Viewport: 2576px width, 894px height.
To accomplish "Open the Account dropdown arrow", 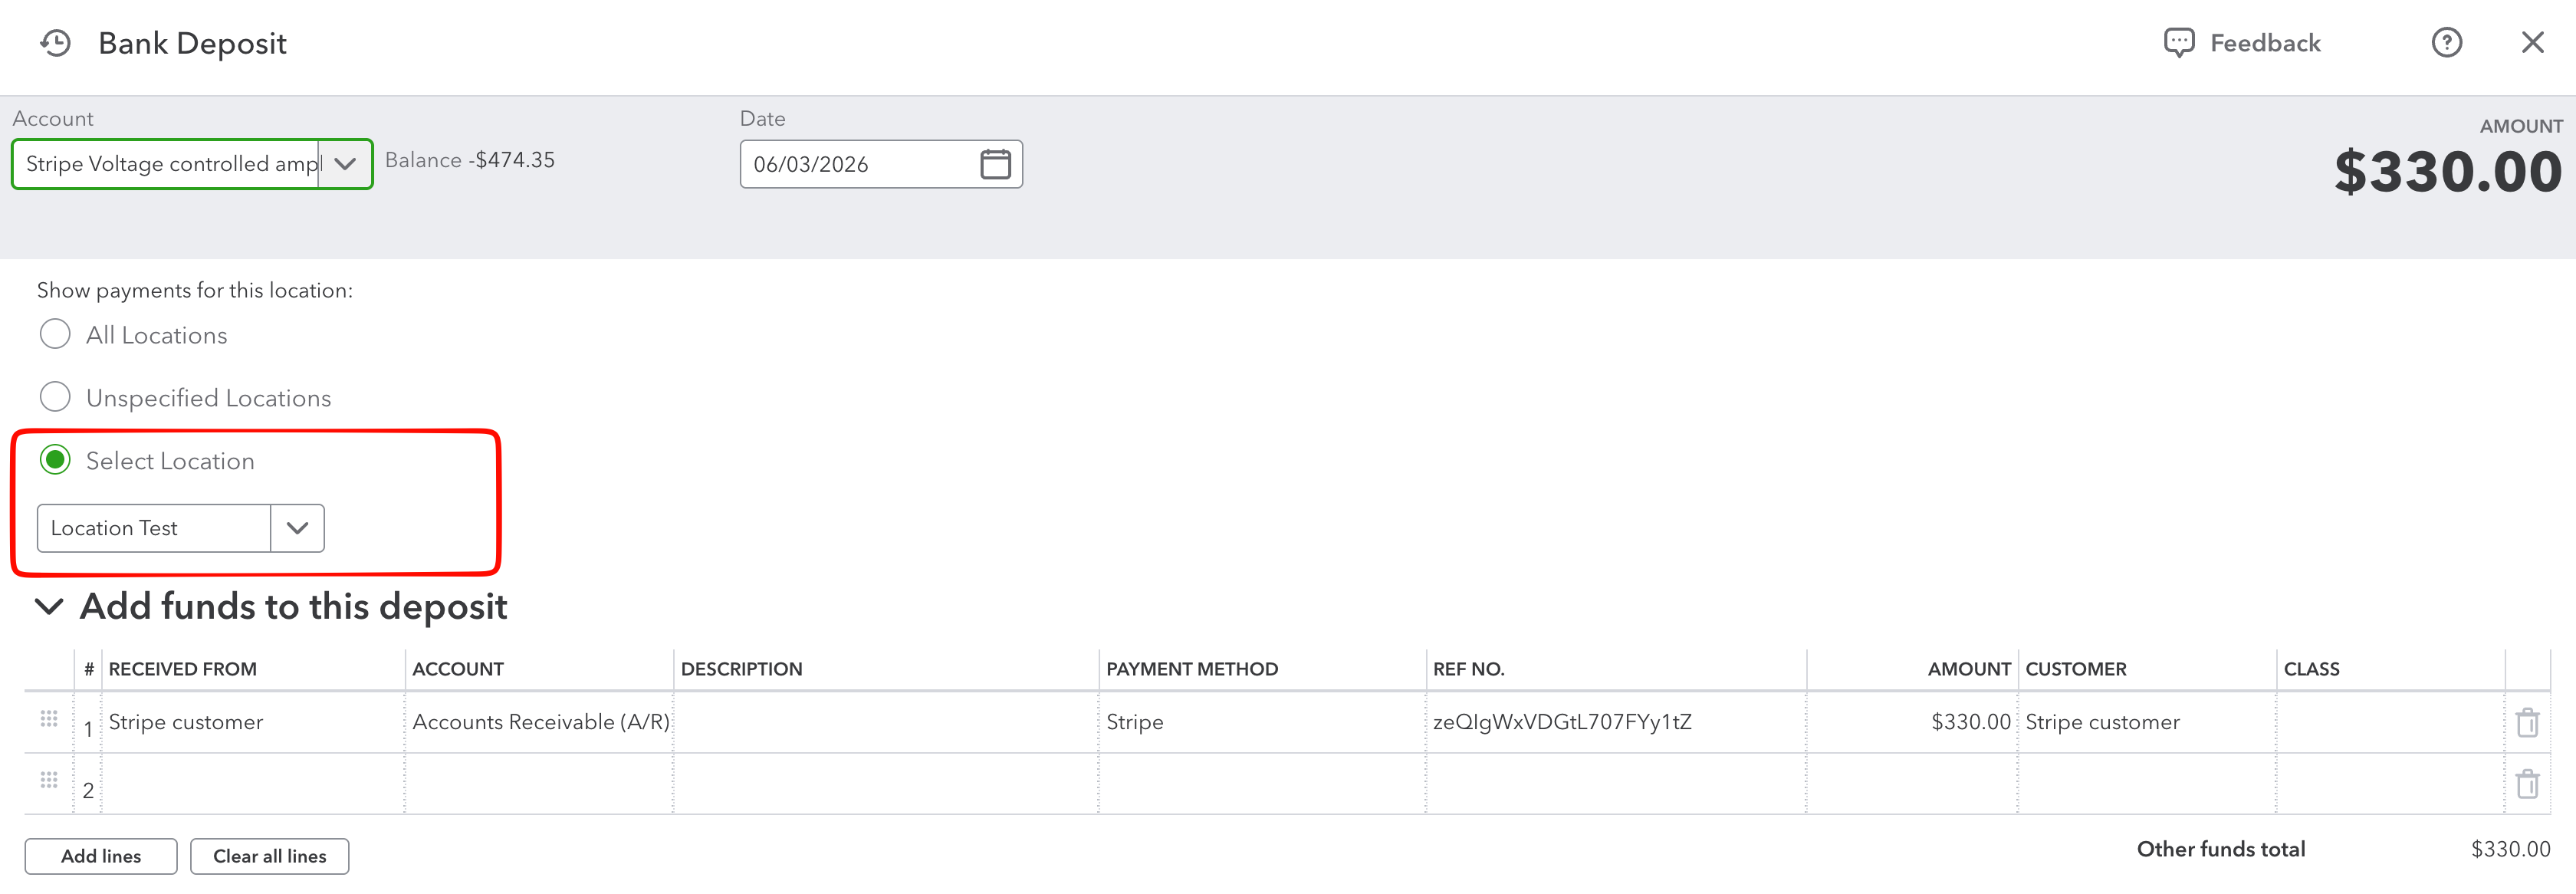I will click(345, 164).
